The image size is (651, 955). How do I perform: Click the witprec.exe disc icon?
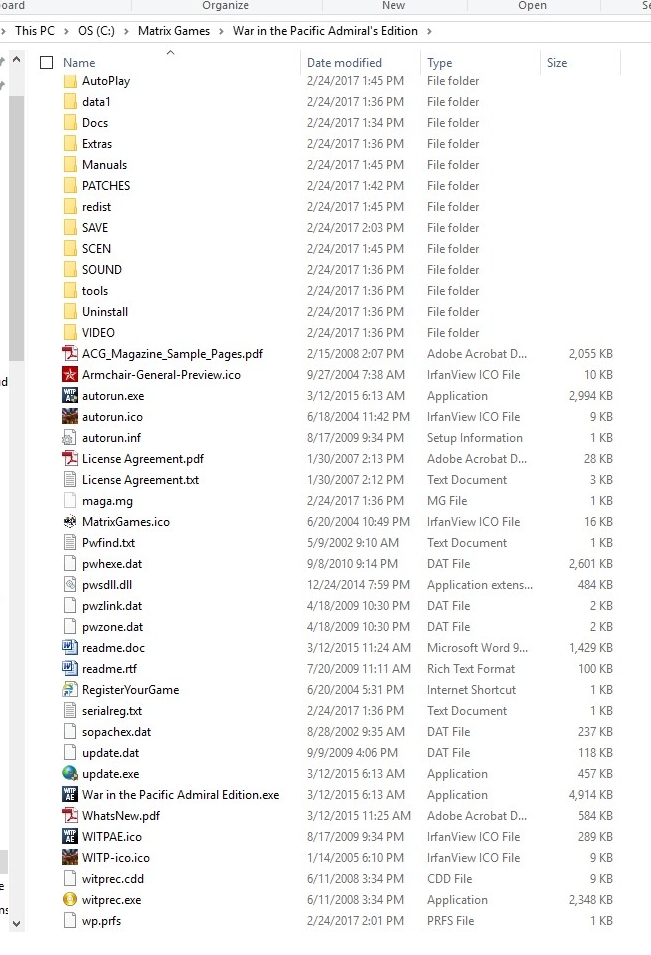[70, 900]
